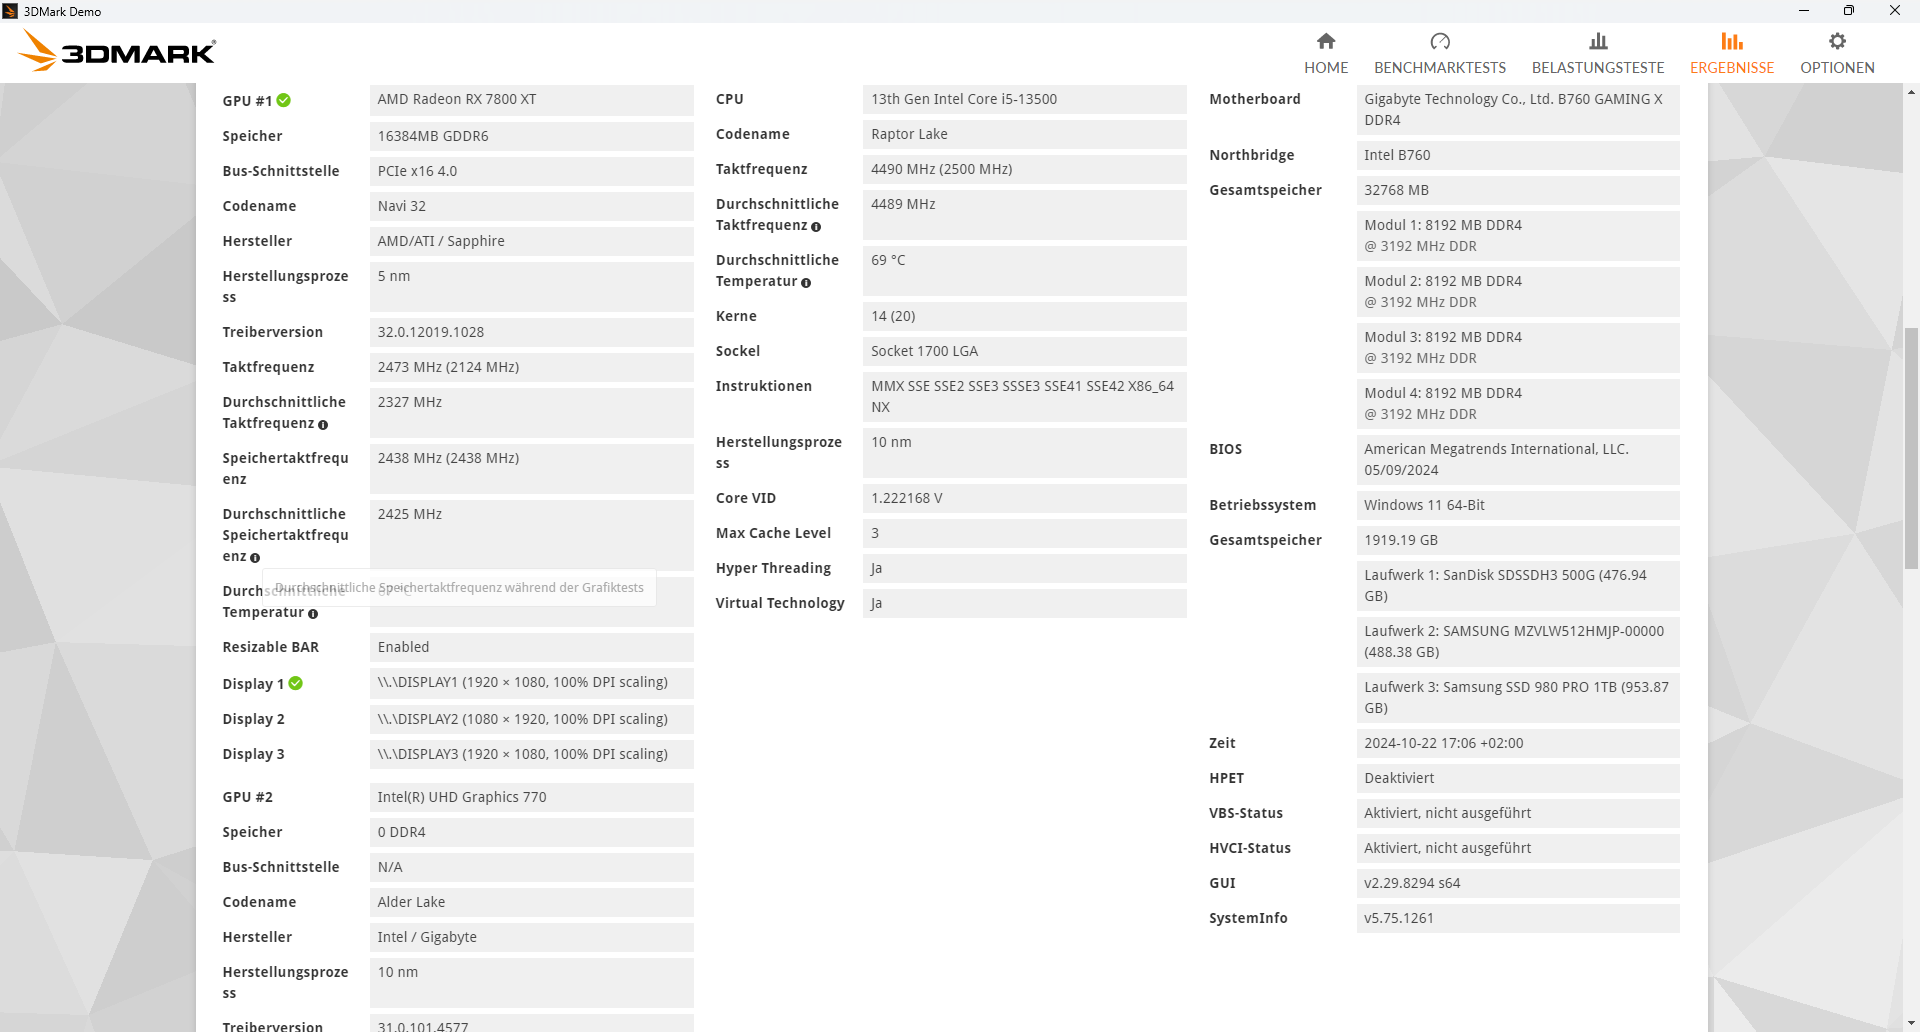Click the 'Windows 11 64-Bit' value
This screenshot has width=1920, height=1032.
click(x=1518, y=505)
